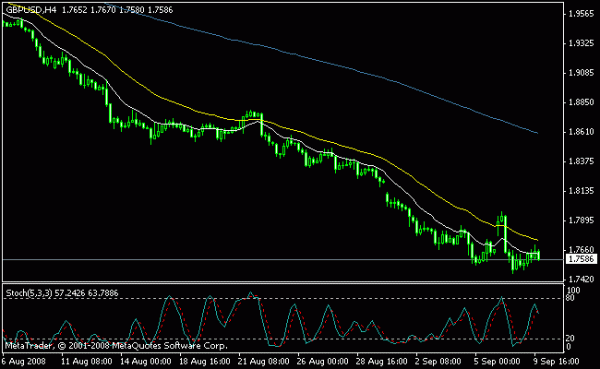
Task: Click the stochastic 80 level label
Action: 570,298
